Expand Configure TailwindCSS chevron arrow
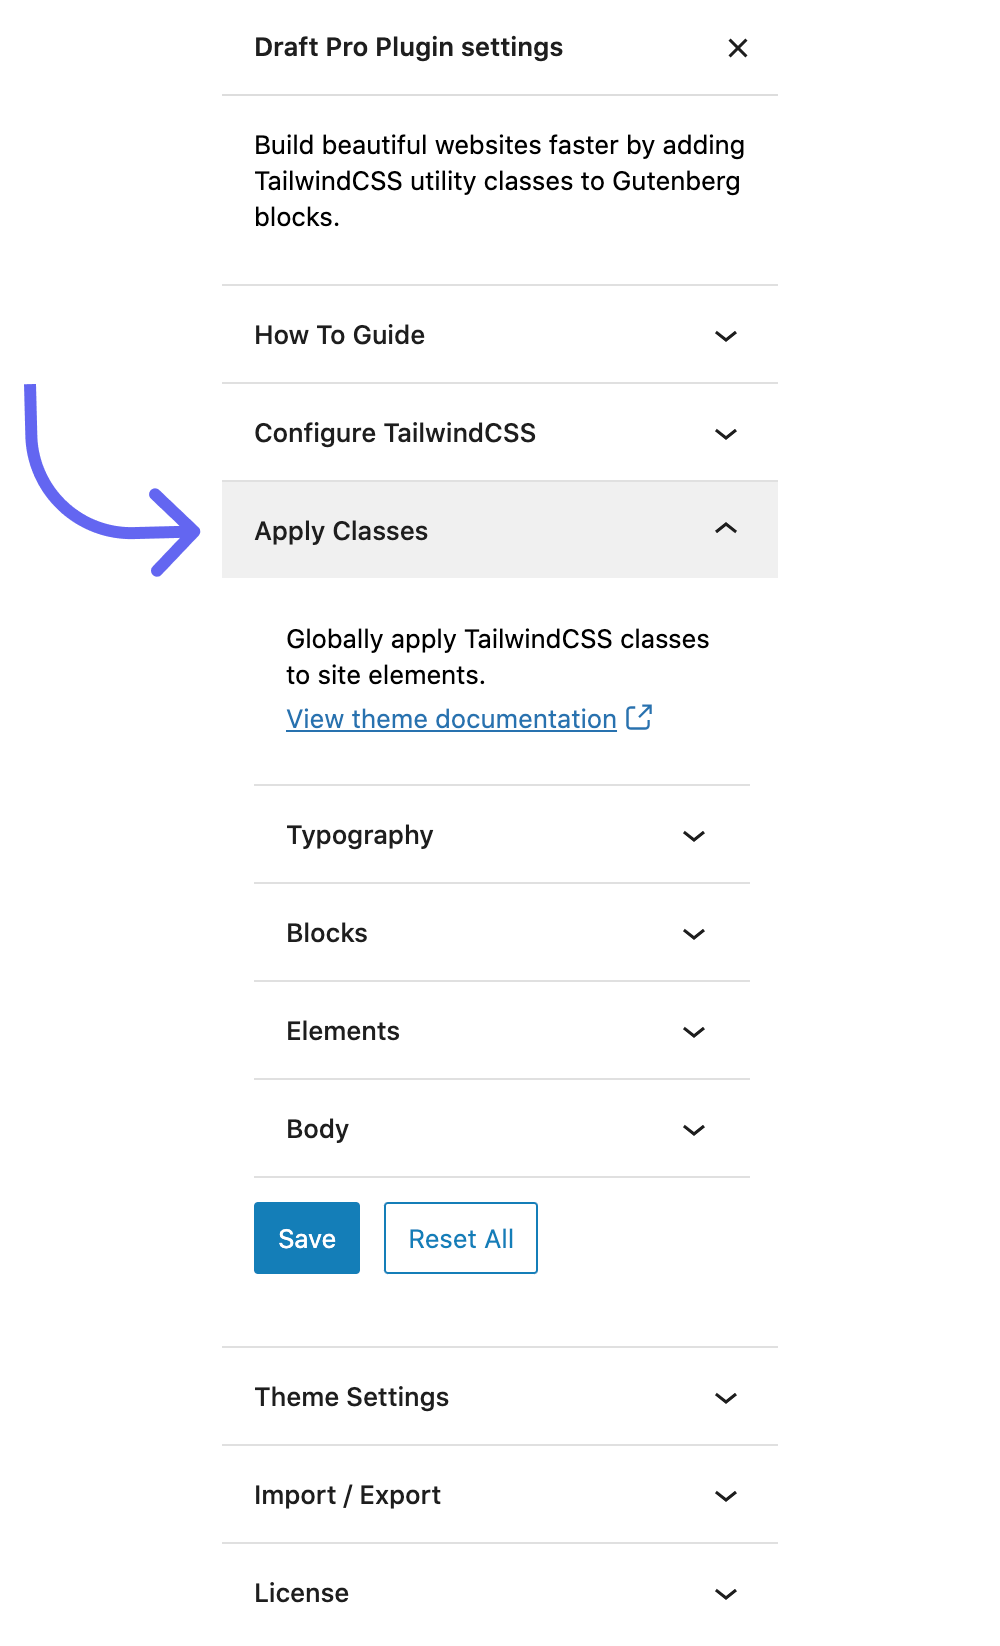Viewport: 1000px width, 1646px height. [726, 434]
